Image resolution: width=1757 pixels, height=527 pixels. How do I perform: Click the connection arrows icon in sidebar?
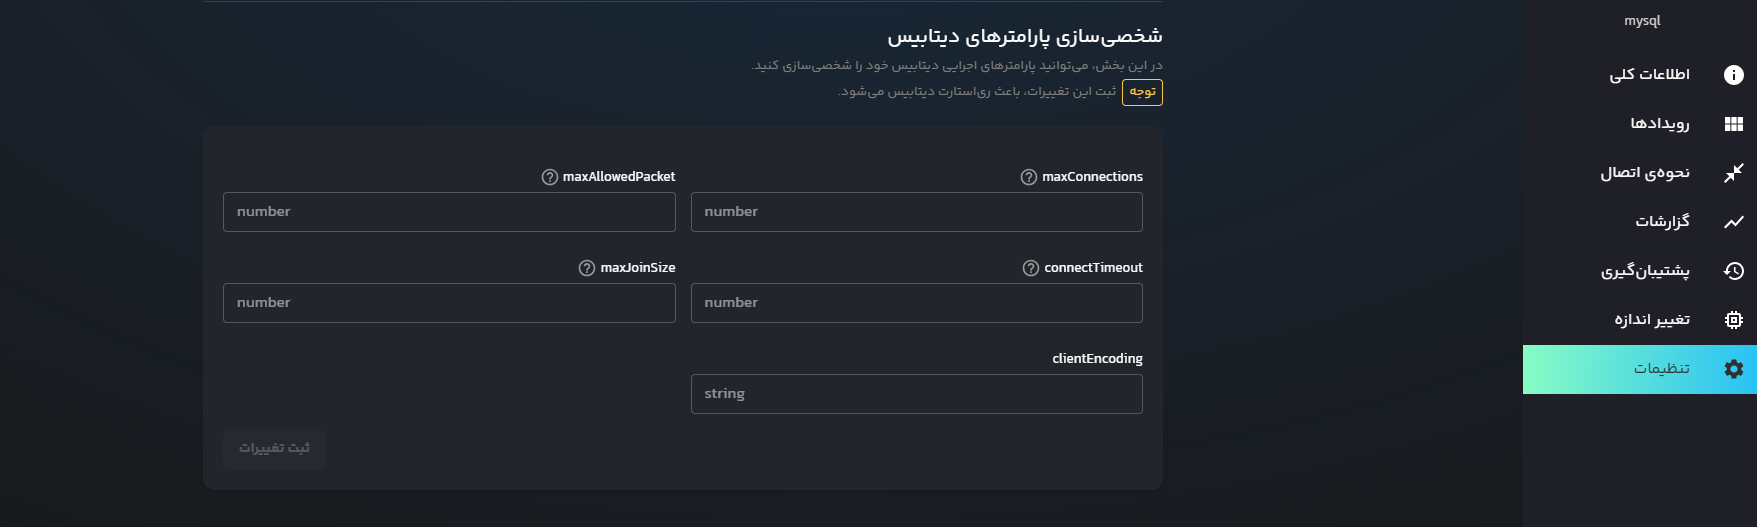[x=1733, y=173]
